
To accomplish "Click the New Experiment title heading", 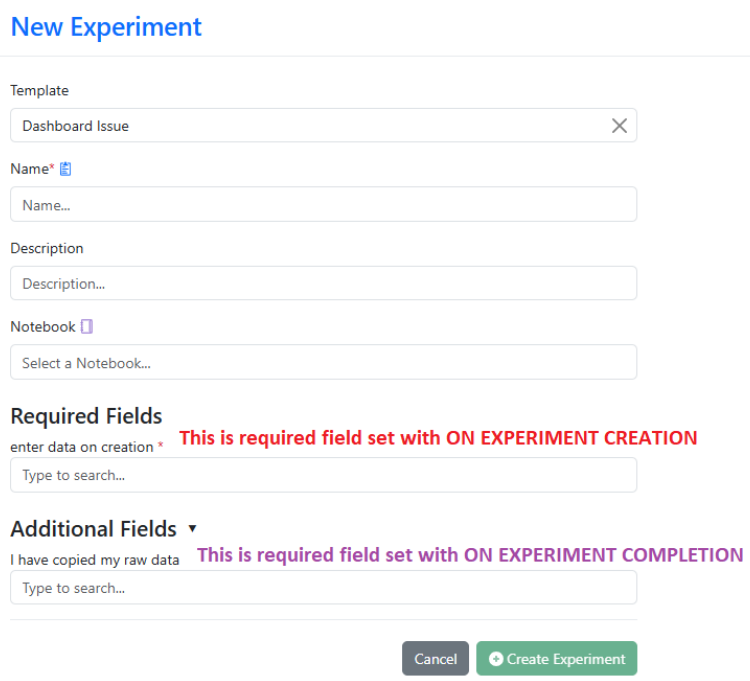I will click(x=106, y=27).
